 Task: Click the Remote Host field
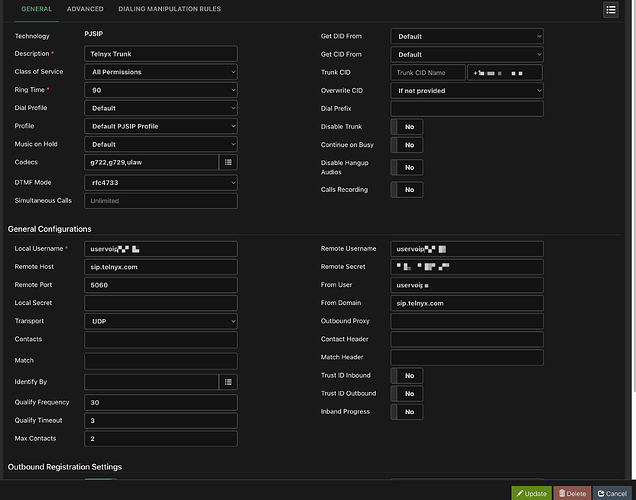(161, 267)
